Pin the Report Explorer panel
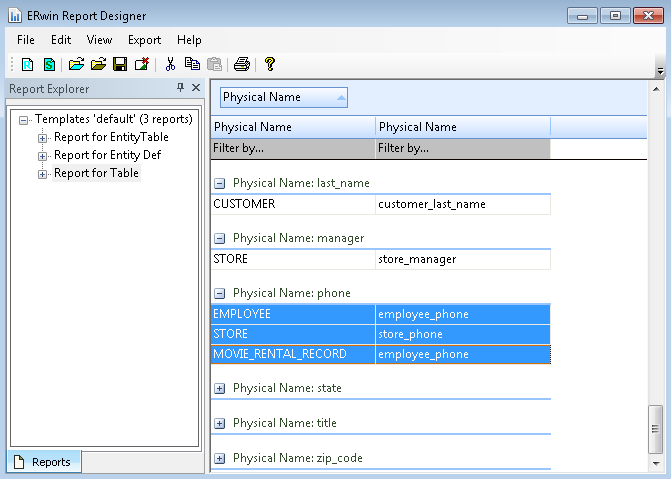This screenshot has width=671, height=479. point(180,89)
